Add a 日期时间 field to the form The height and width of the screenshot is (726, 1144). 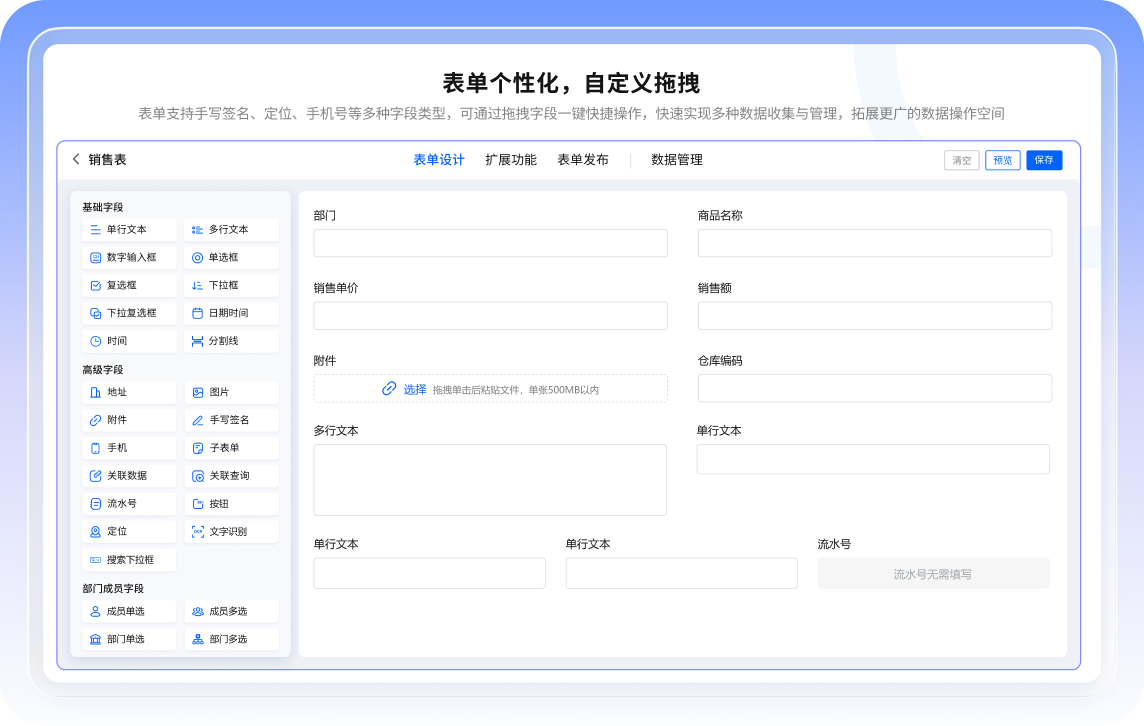click(x=230, y=312)
